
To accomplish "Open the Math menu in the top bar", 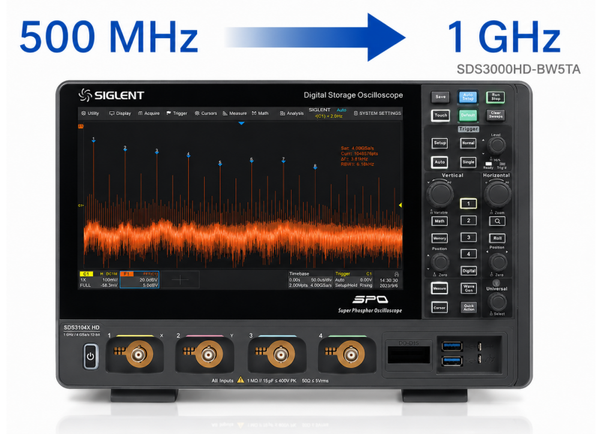I will click(x=260, y=113).
